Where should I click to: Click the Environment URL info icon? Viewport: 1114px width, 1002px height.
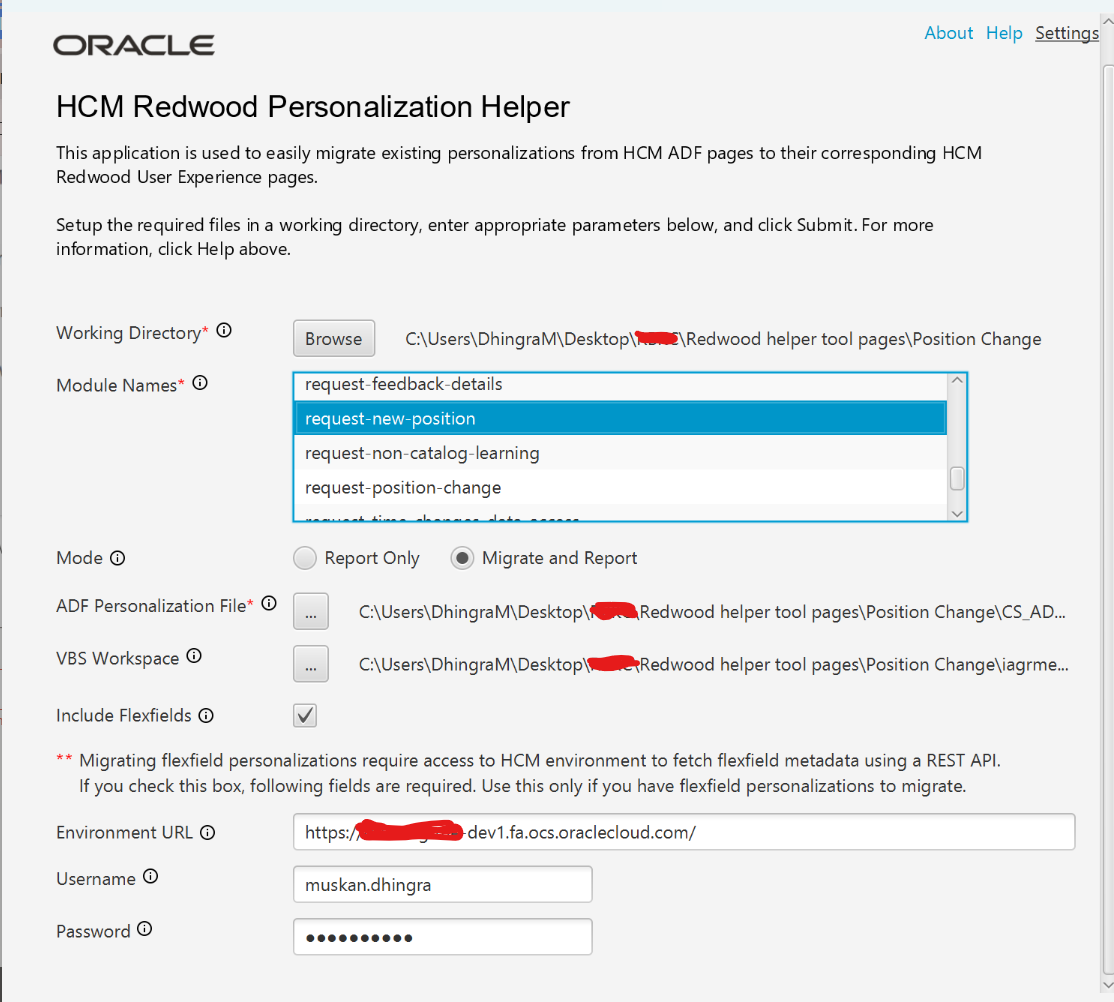click(207, 833)
